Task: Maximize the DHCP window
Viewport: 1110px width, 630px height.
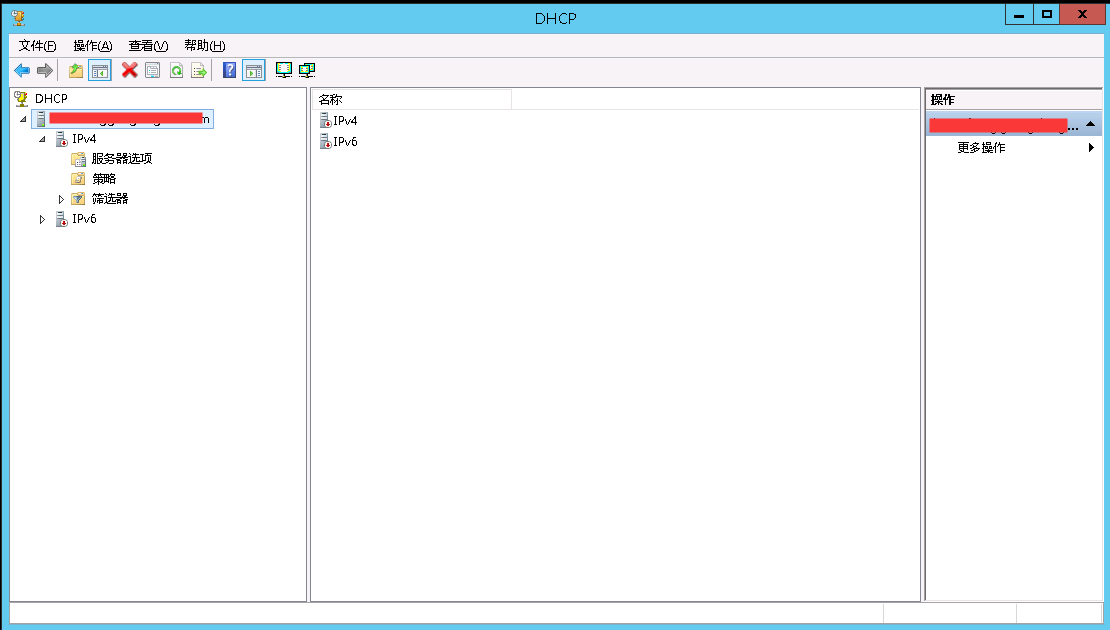Action: (1046, 14)
